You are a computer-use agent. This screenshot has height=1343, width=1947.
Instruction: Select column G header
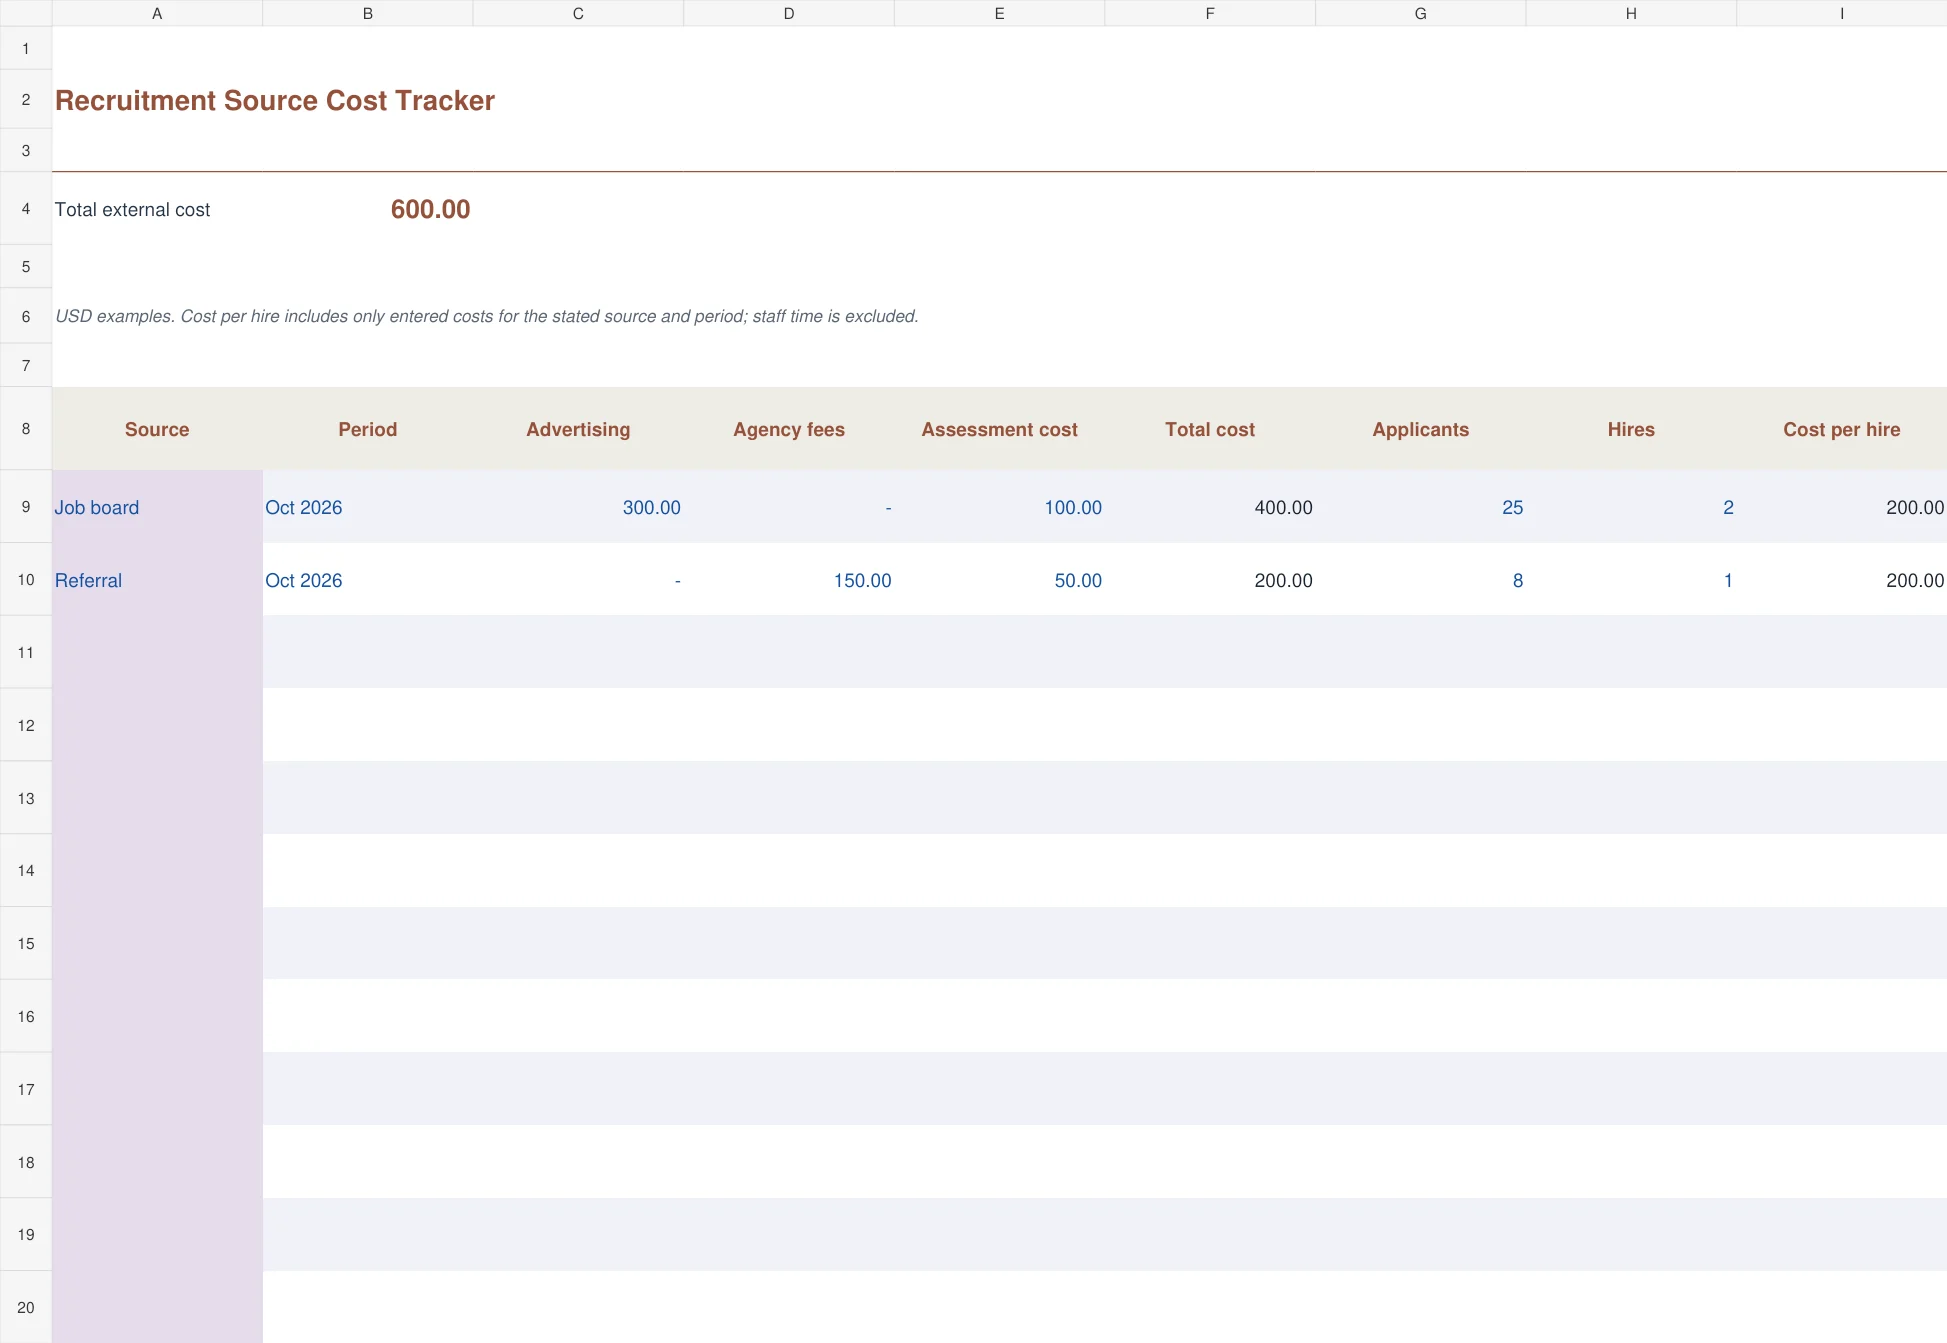point(1420,13)
